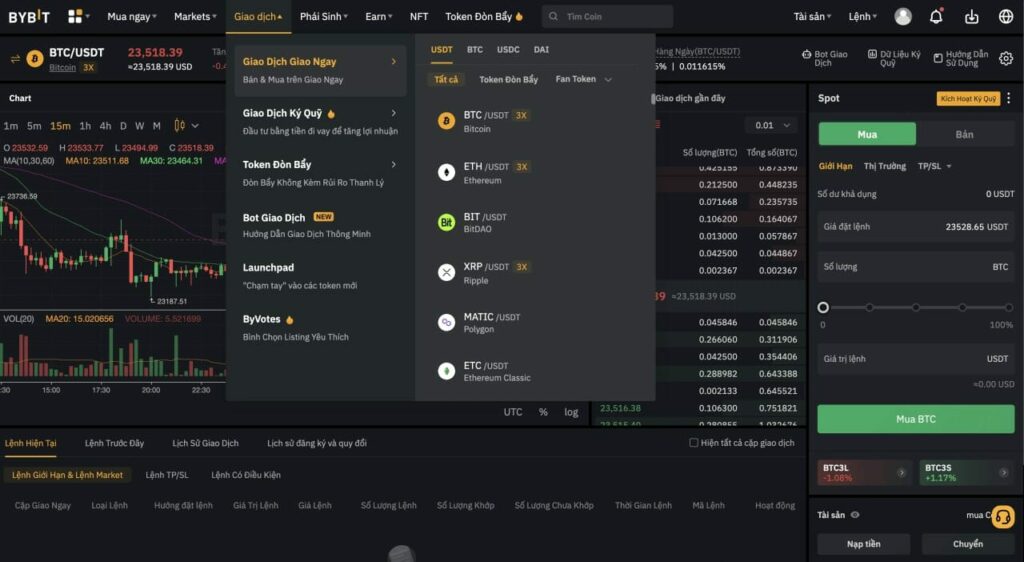Viewport: 1024px width, 562px height.
Task: Click the Giá trị lệnh USDT field
Action: click(916, 359)
